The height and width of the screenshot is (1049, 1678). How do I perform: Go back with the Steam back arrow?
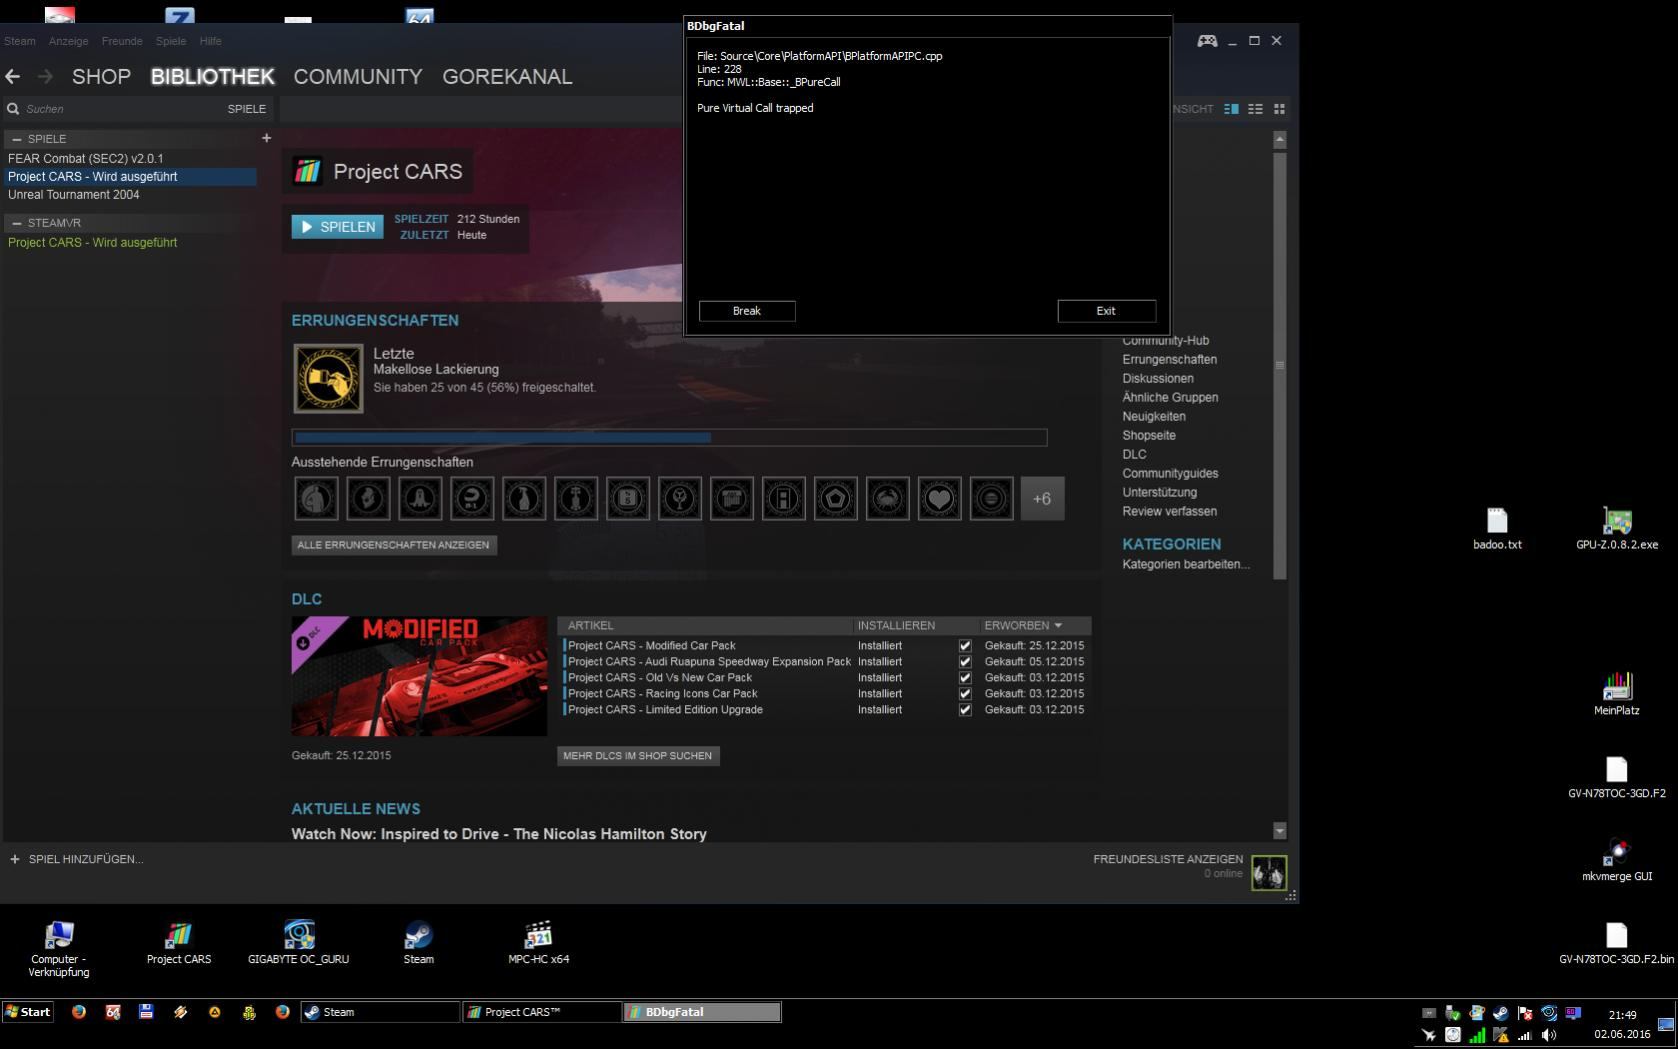click(x=13, y=76)
